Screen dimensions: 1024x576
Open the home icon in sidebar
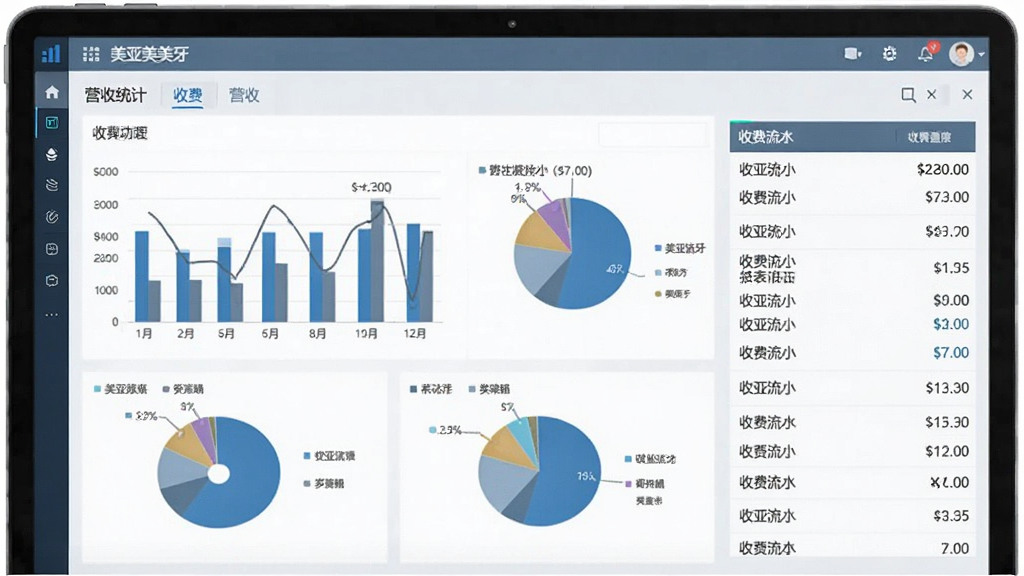pyautogui.click(x=52, y=92)
